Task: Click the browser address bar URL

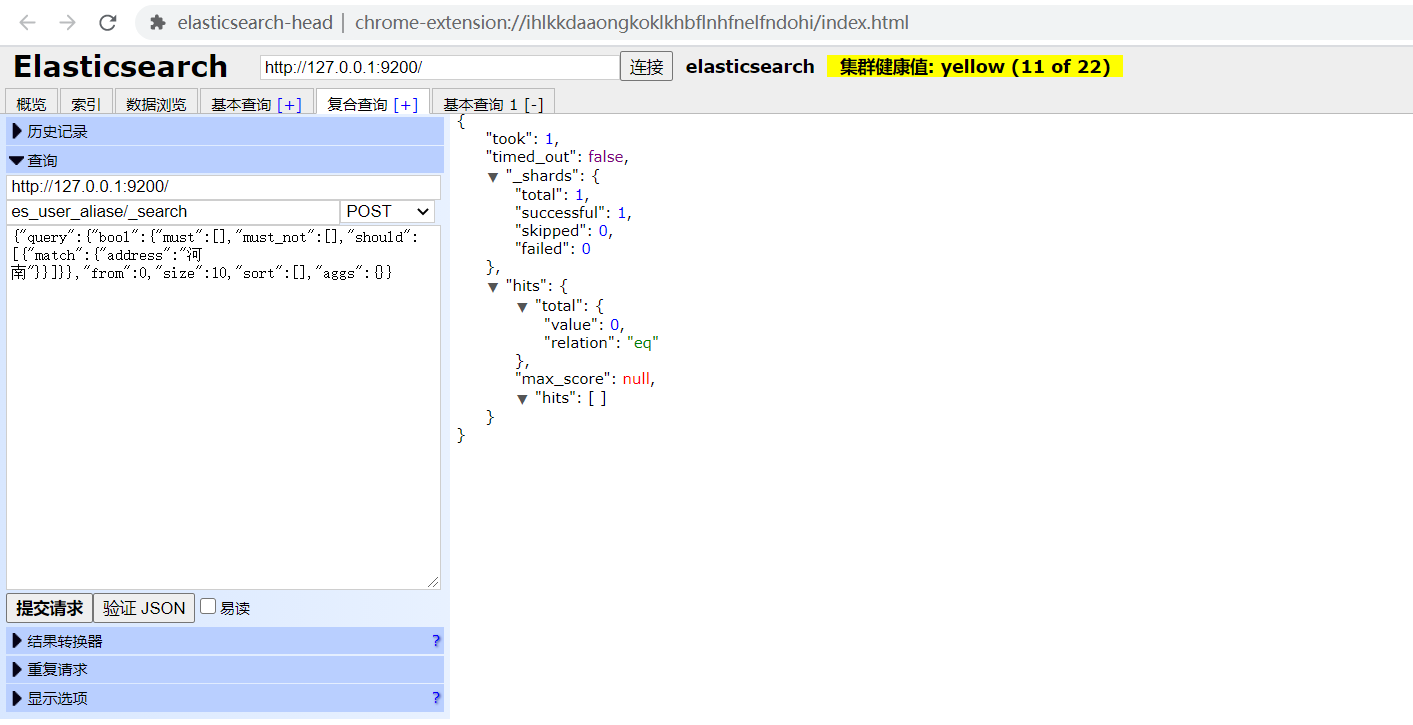Action: (632, 22)
